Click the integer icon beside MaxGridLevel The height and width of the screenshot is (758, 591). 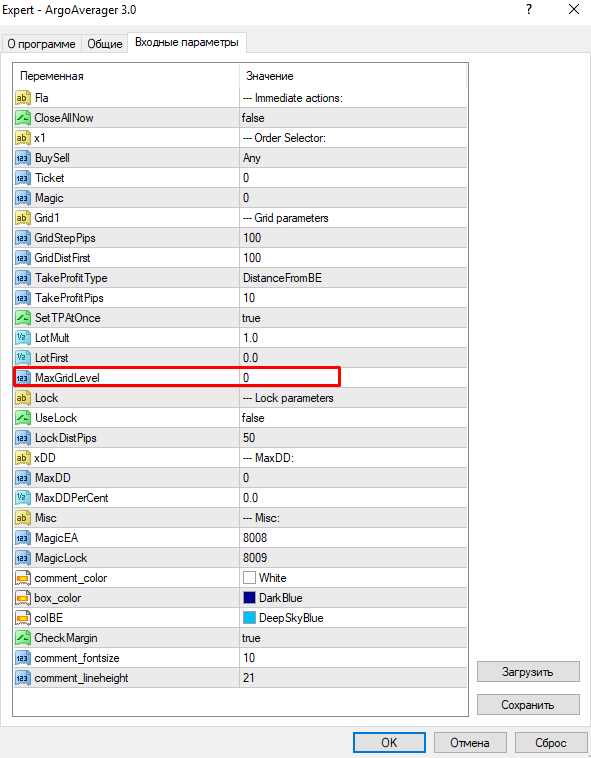pos(22,378)
